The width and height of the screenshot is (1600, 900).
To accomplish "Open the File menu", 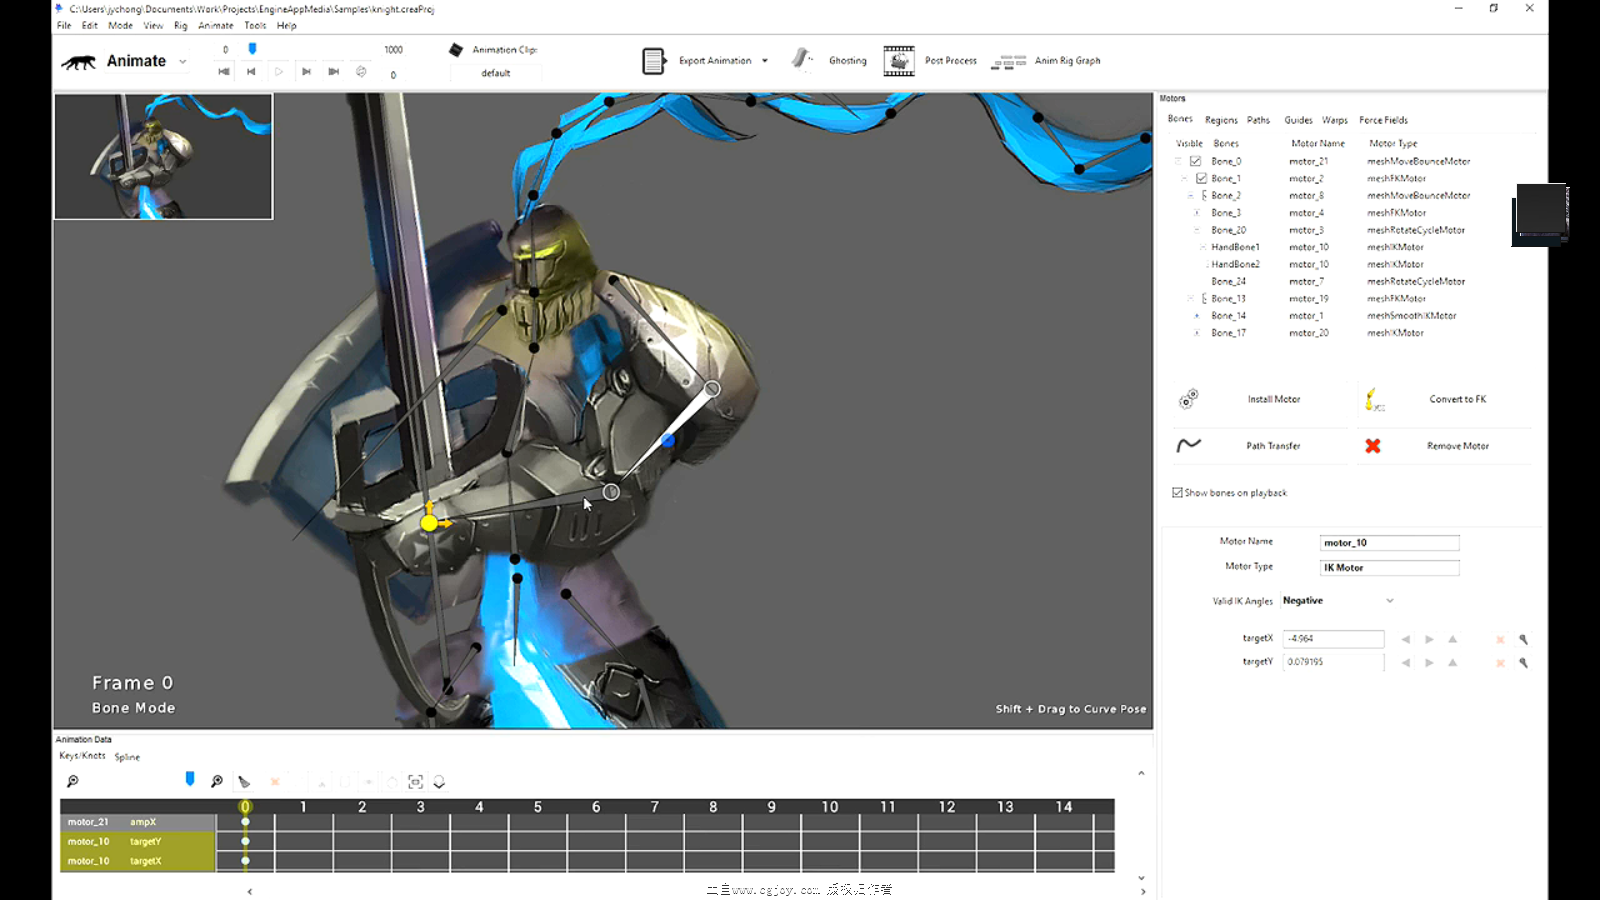I will (x=64, y=25).
